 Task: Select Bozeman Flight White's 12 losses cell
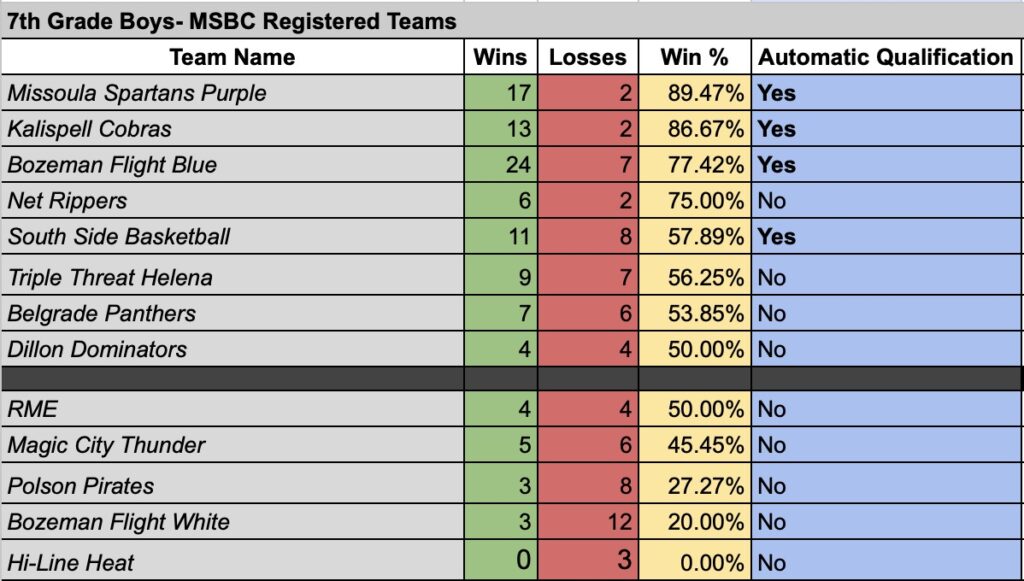pos(588,522)
